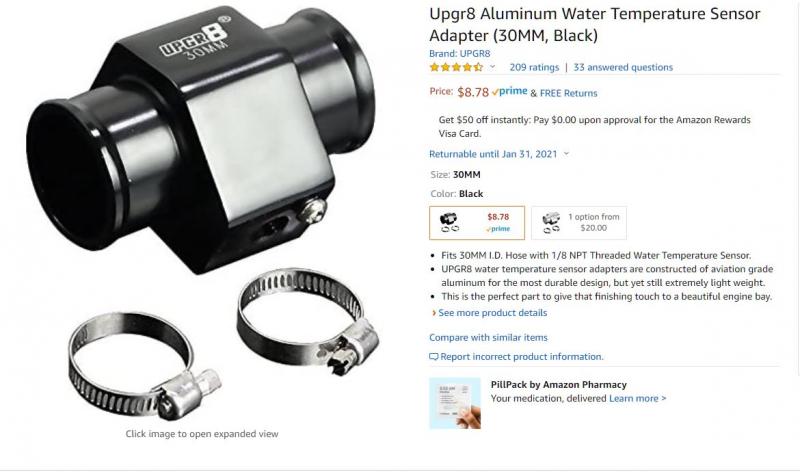Image resolution: width=800 pixels, height=472 pixels.
Task: Click the report speech bubble icon
Action: [x=434, y=357]
